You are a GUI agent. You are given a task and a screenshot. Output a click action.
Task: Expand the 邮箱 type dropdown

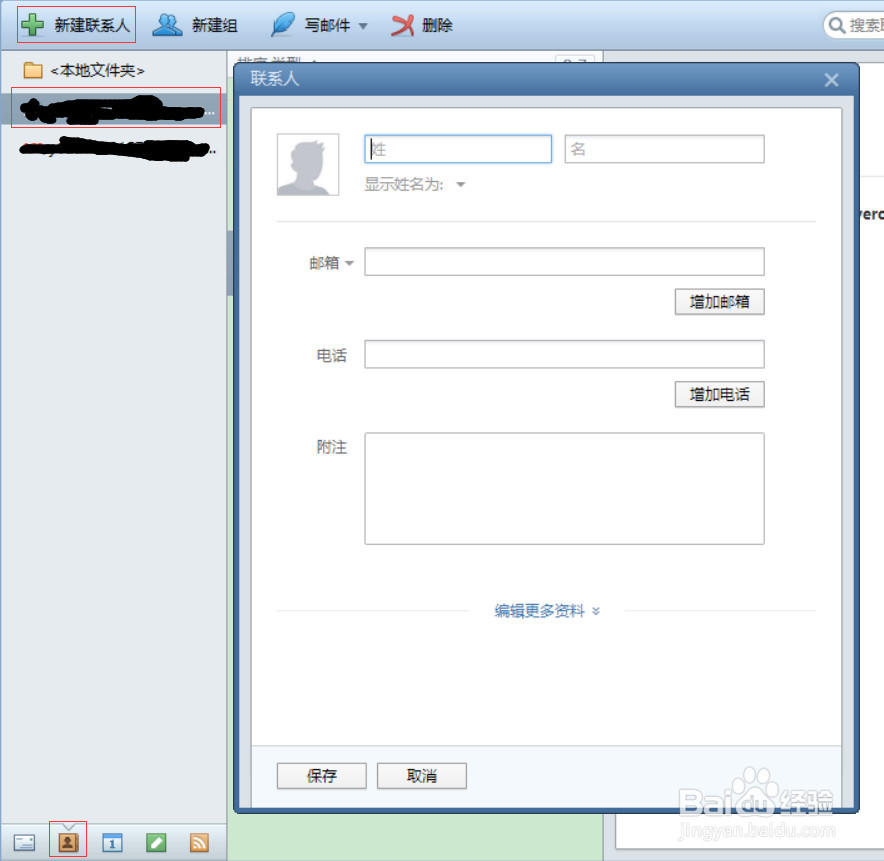coord(349,262)
